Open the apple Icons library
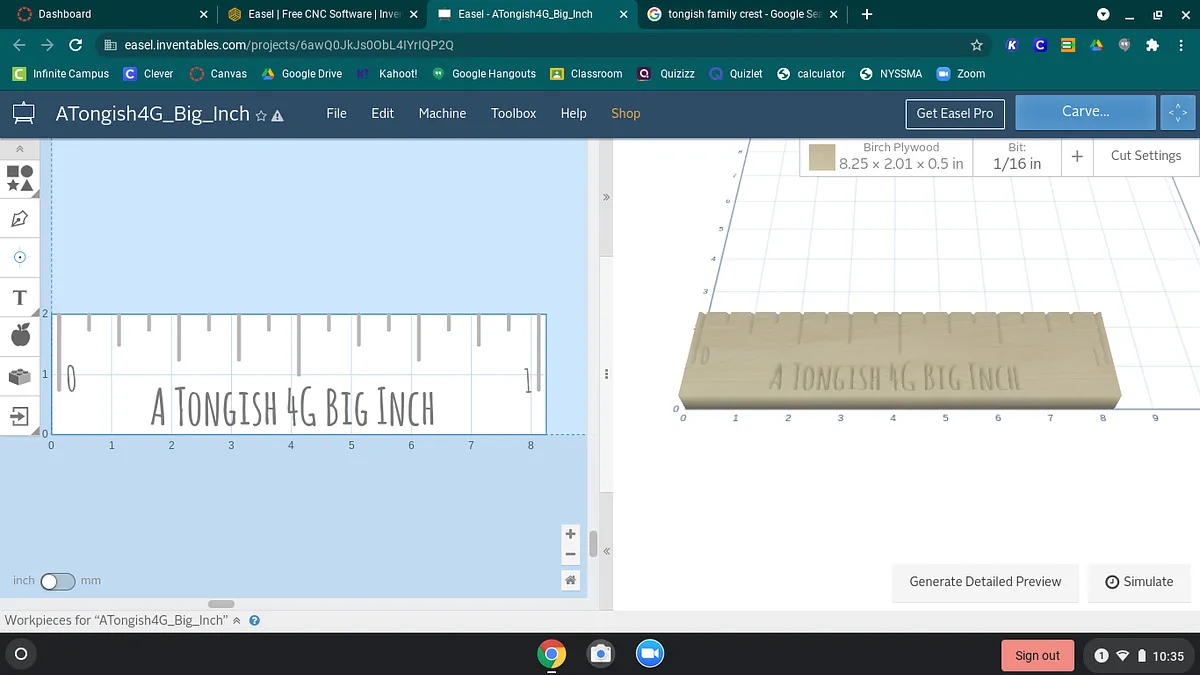 tap(20, 336)
